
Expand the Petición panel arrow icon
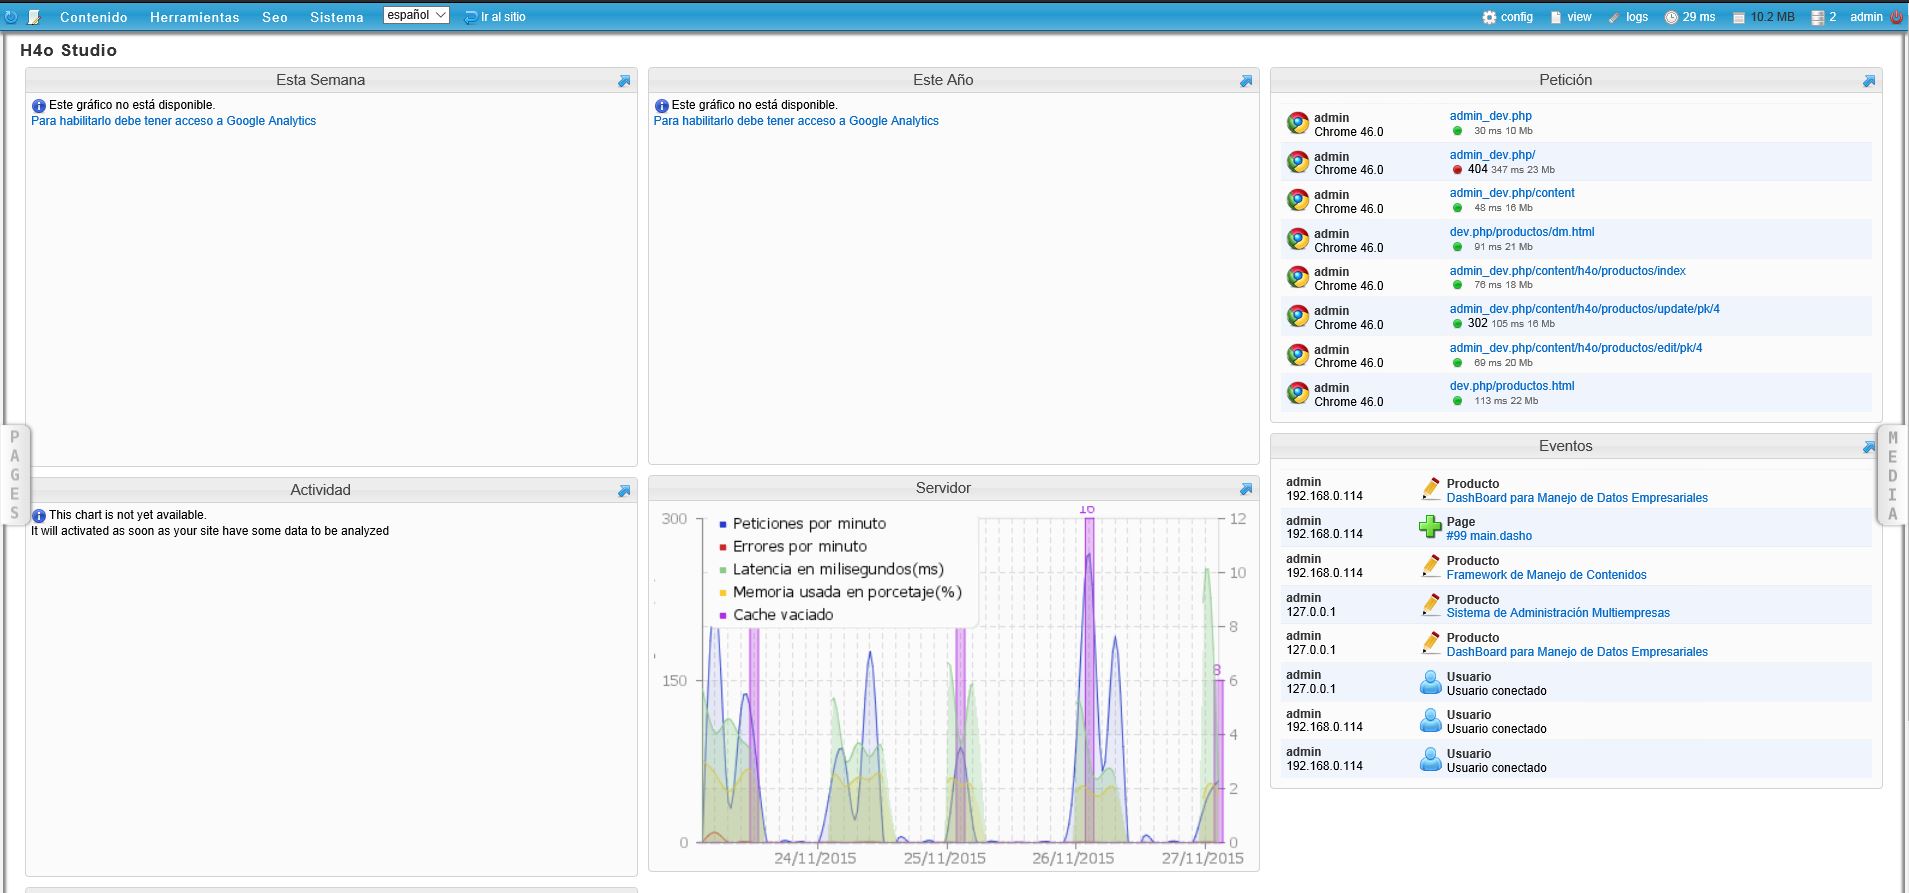tap(1869, 81)
